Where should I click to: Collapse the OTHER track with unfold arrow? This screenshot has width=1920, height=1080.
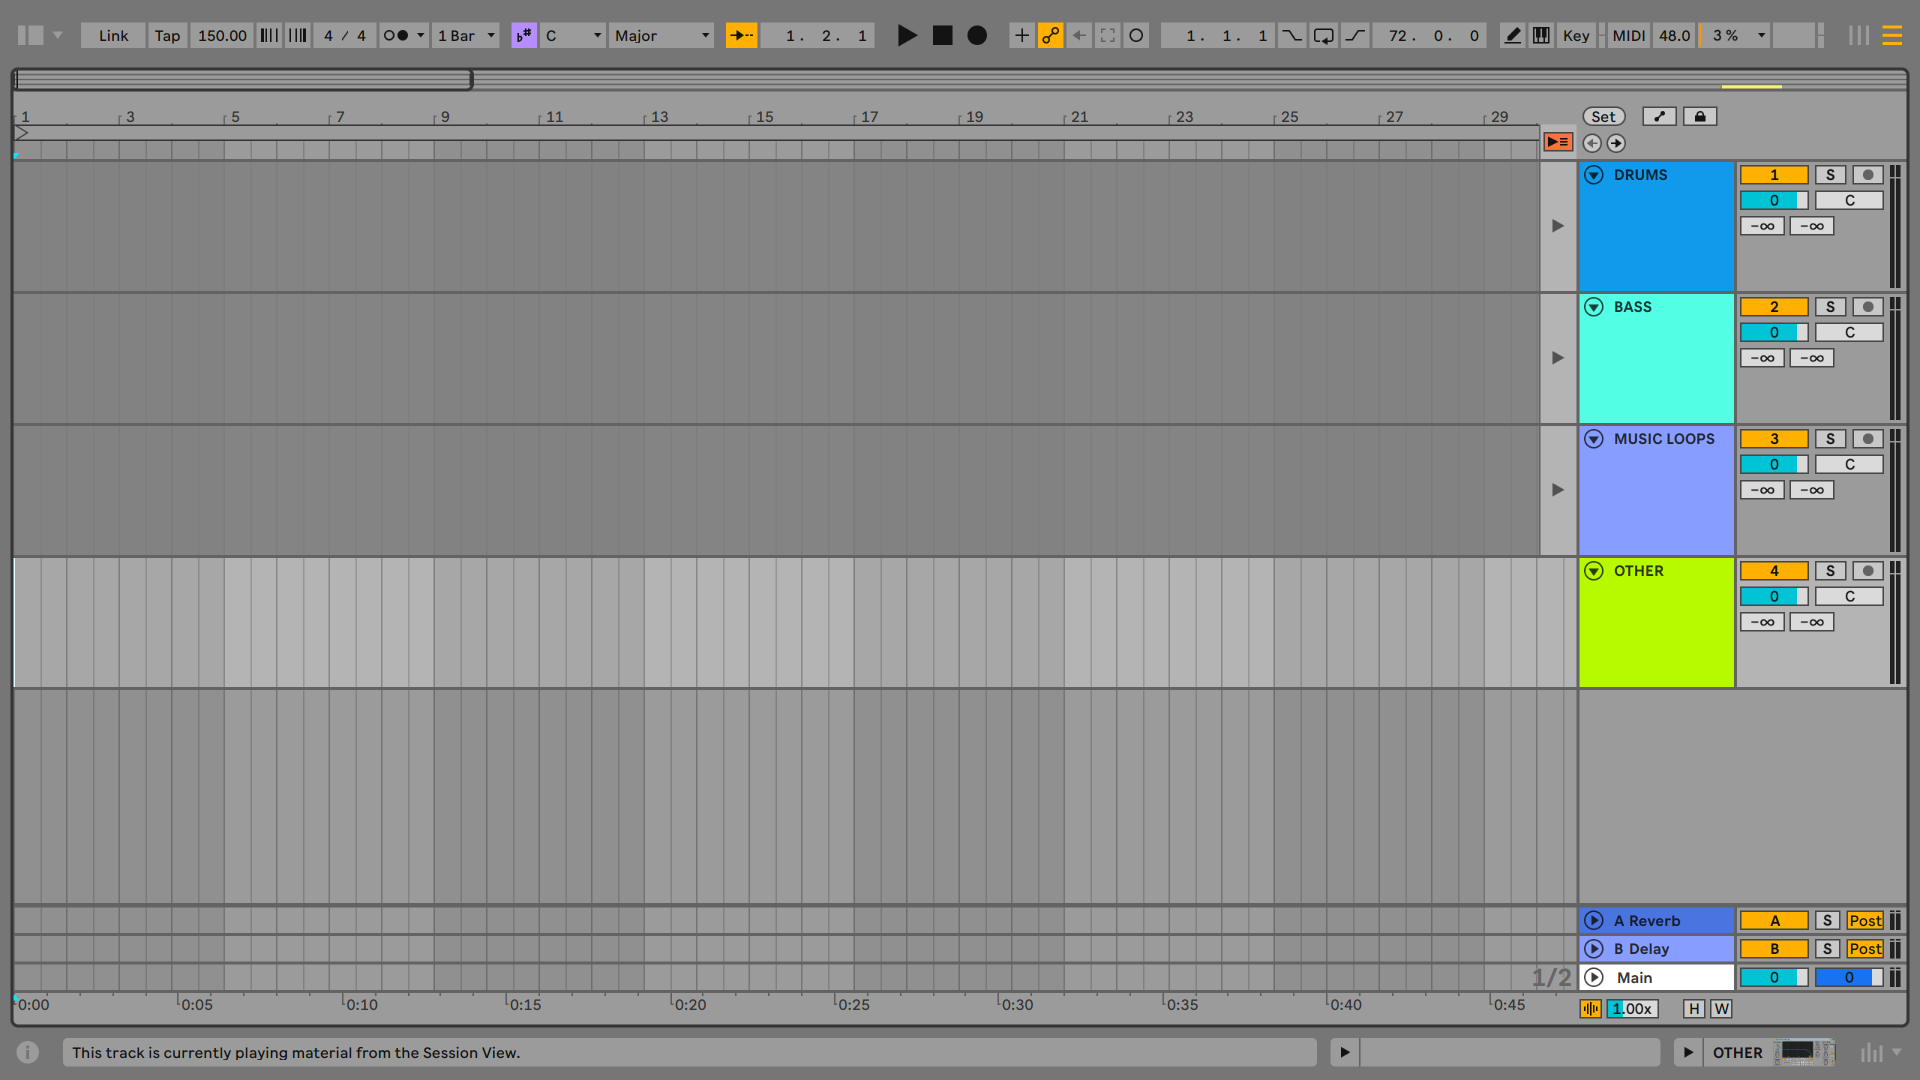point(1594,571)
